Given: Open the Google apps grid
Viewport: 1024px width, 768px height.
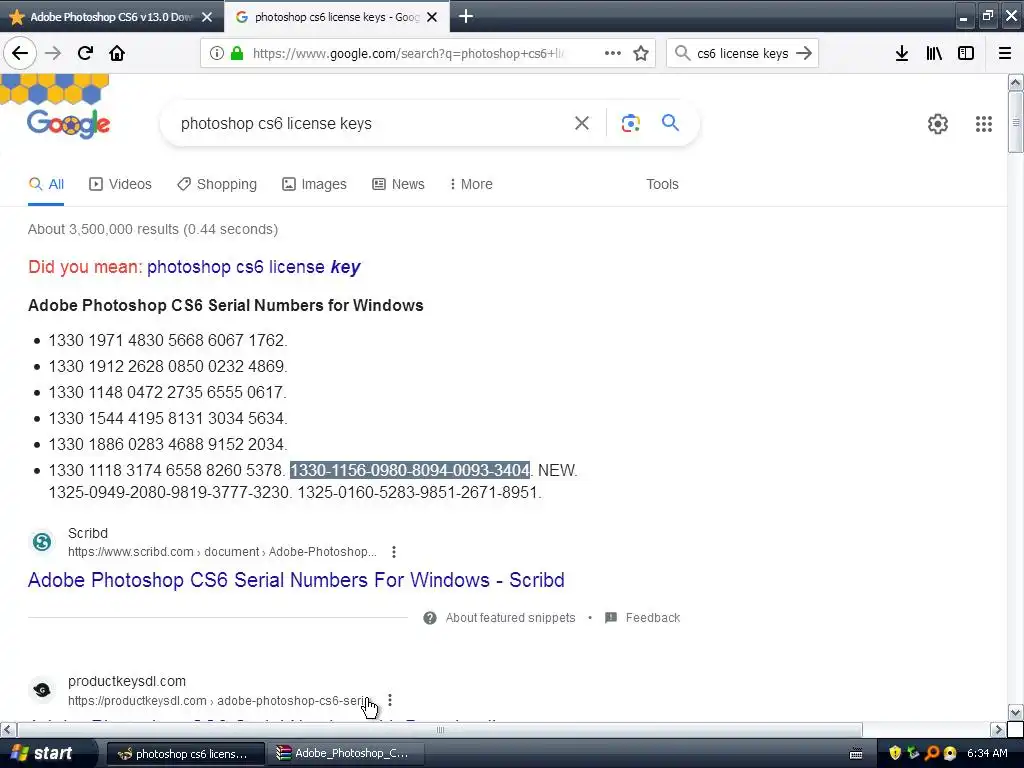Looking at the screenshot, I should [984, 123].
